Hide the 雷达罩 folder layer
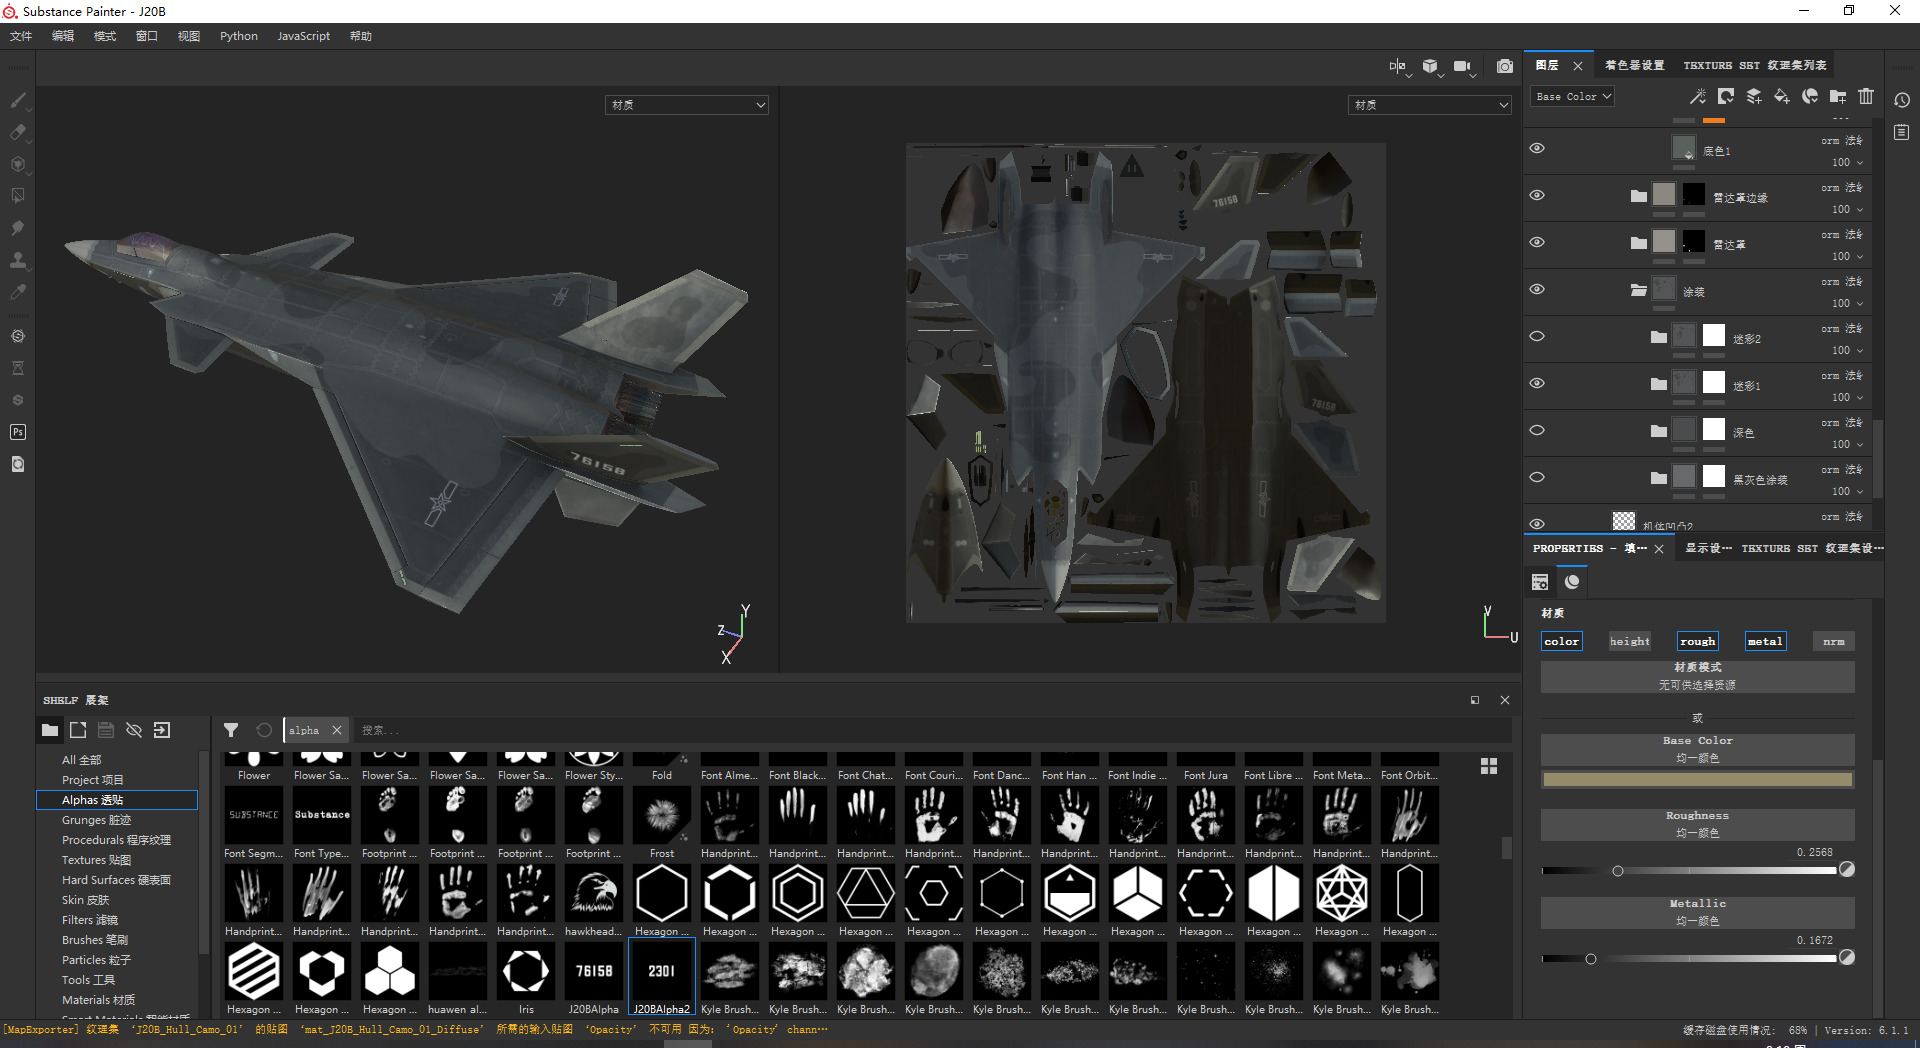Screen dimensions: 1920x1048 point(1537,242)
